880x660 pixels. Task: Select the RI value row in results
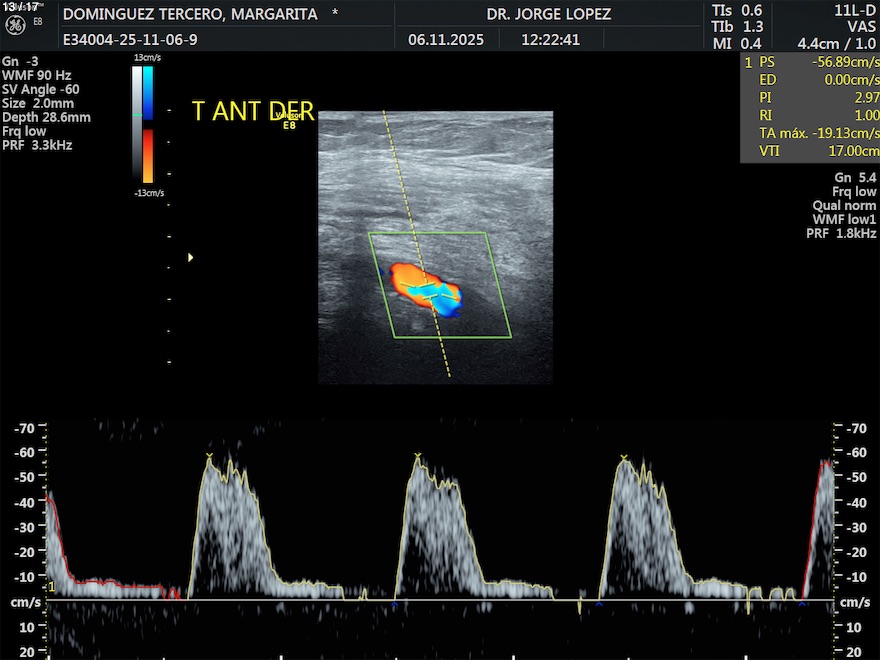(810, 115)
